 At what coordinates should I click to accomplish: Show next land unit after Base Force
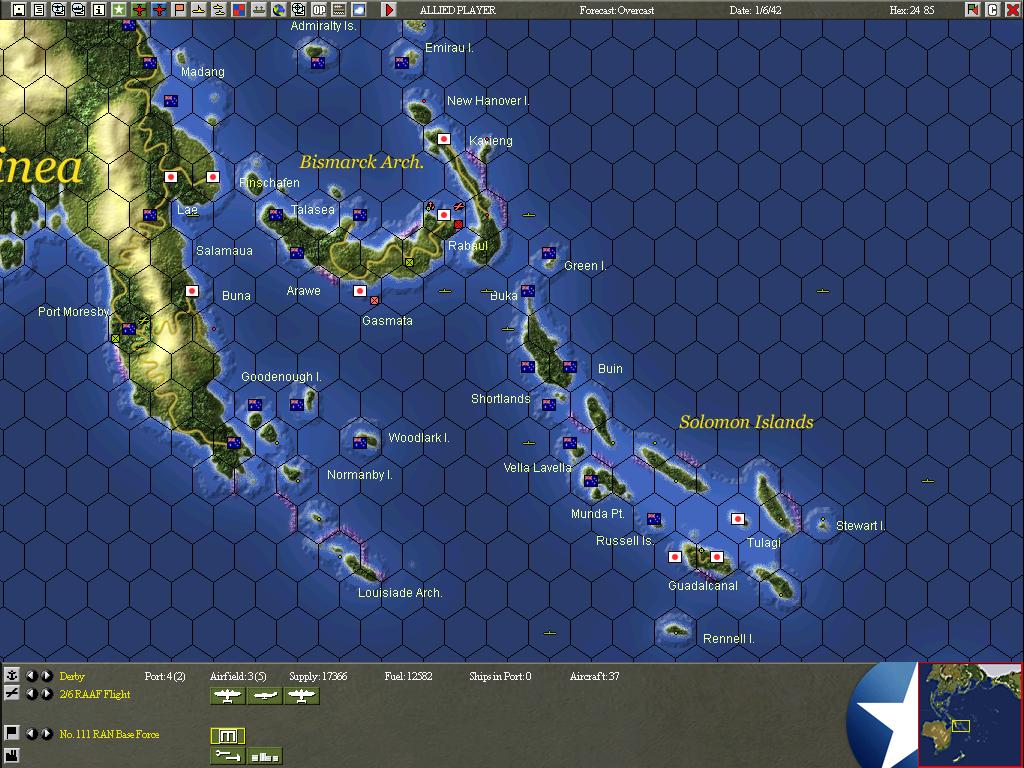[47, 733]
